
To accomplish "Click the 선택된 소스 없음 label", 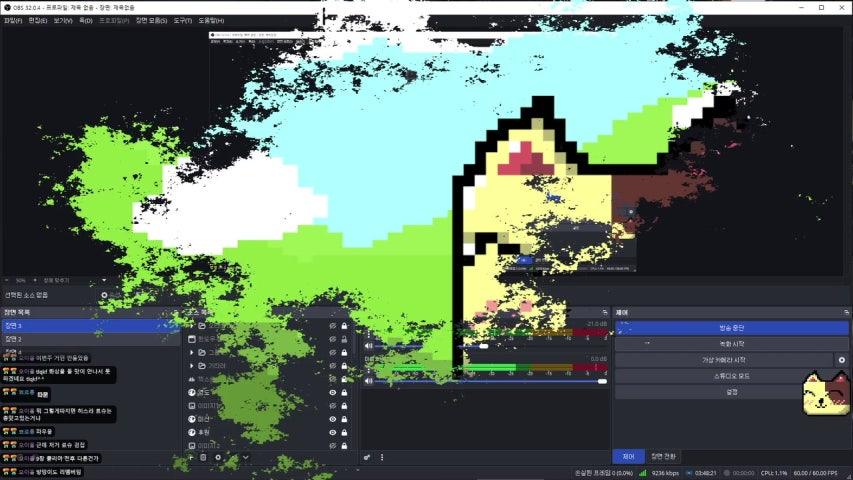I will coord(26,295).
